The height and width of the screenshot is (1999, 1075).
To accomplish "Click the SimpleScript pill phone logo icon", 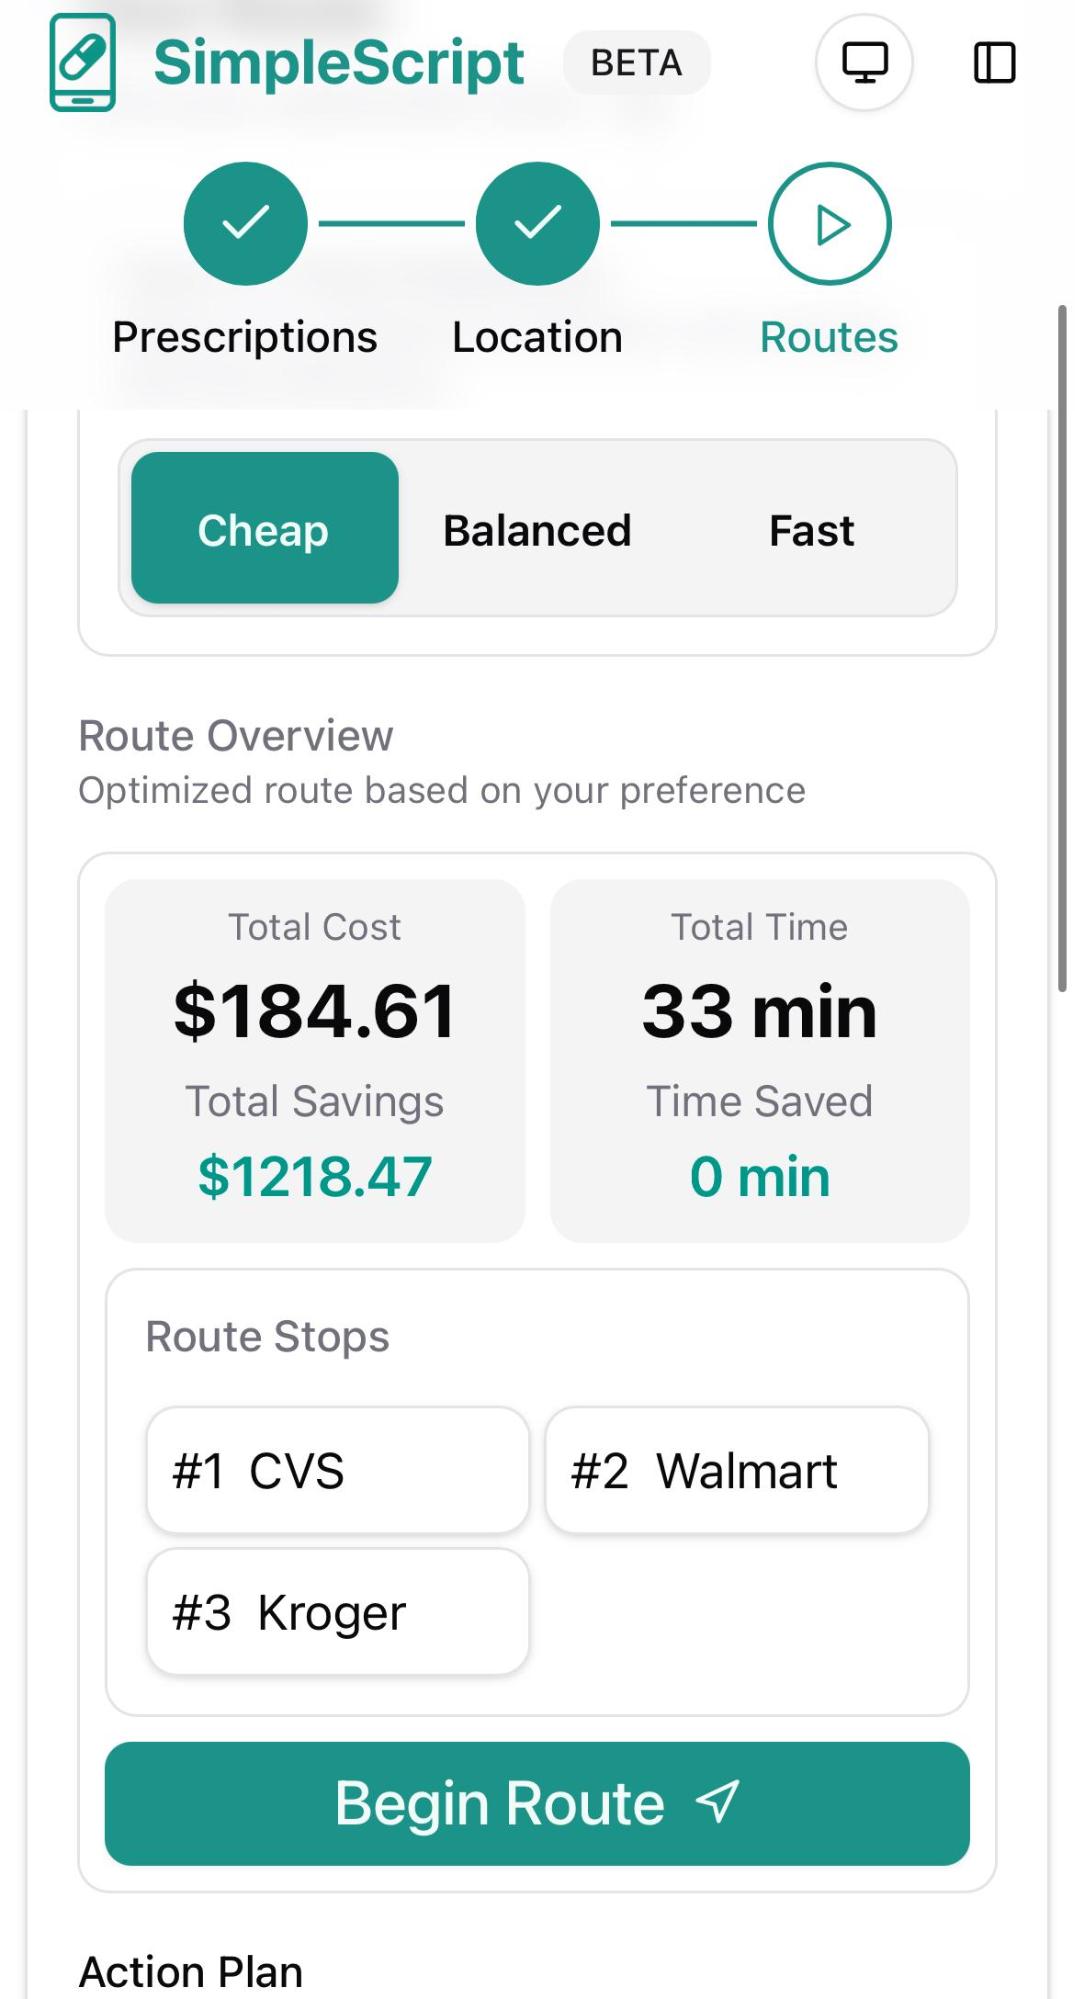I will click(x=83, y=62).
